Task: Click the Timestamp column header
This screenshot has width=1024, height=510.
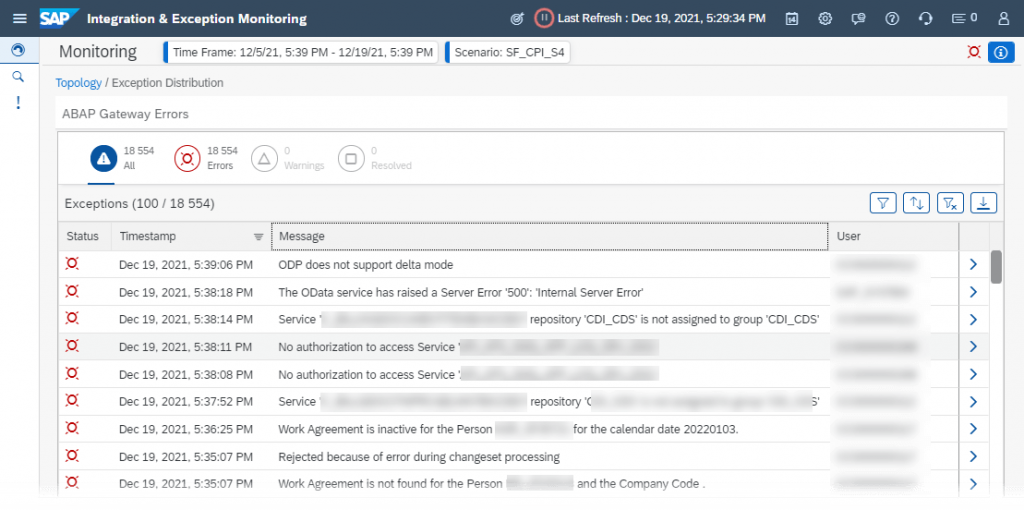Action: [x=191, y=236]
